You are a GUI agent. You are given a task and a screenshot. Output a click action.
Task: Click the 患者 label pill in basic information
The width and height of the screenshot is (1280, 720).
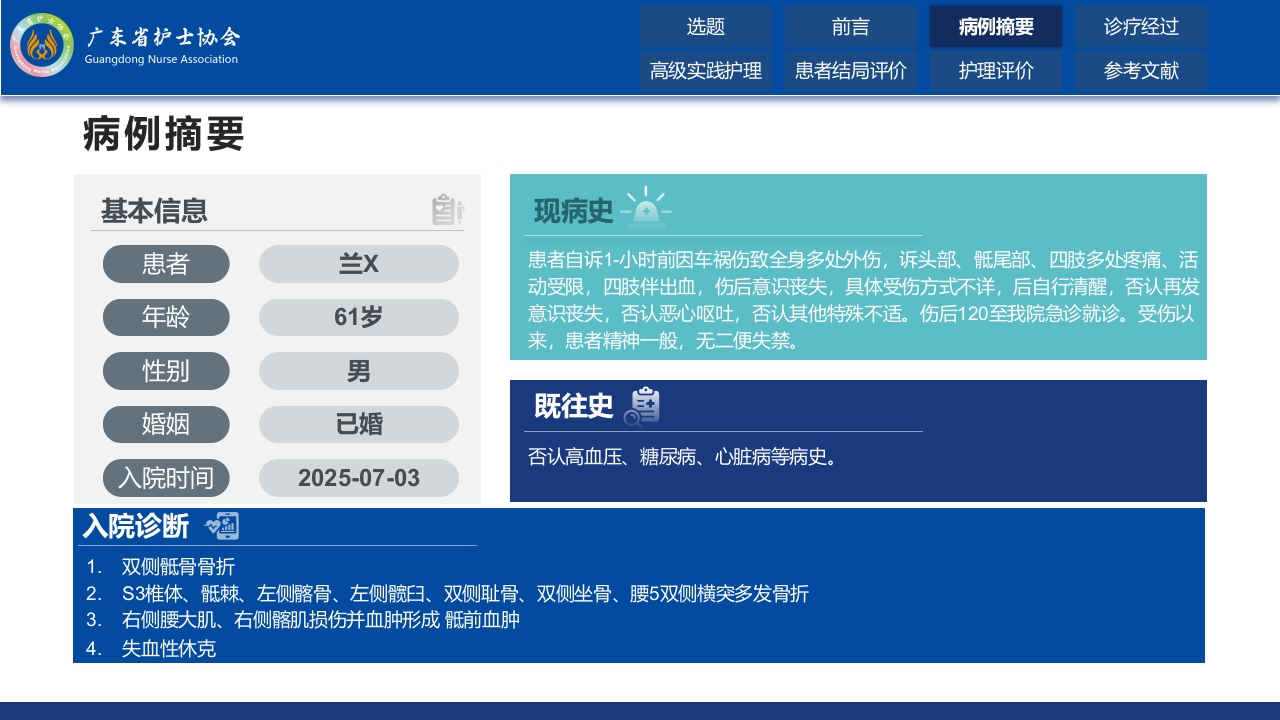(166, 263)
